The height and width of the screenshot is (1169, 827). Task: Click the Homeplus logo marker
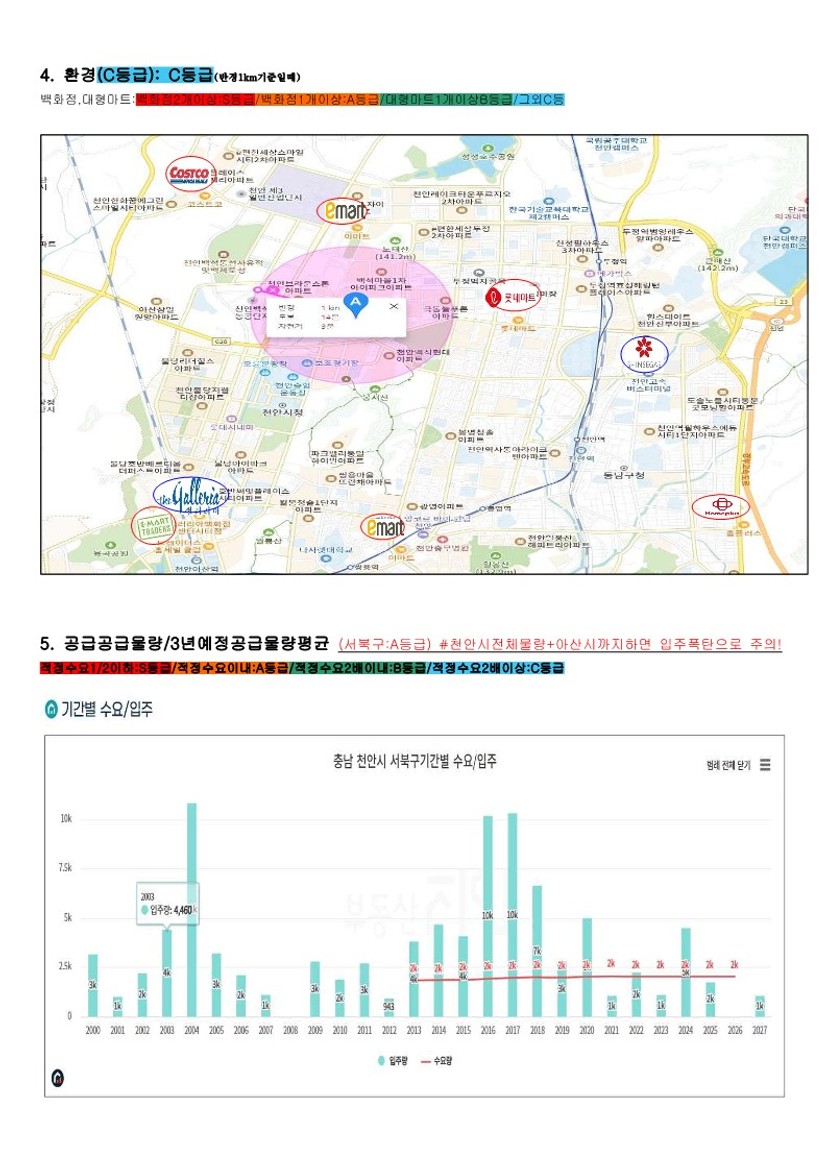pyautogui.click(x=720, y=507)
